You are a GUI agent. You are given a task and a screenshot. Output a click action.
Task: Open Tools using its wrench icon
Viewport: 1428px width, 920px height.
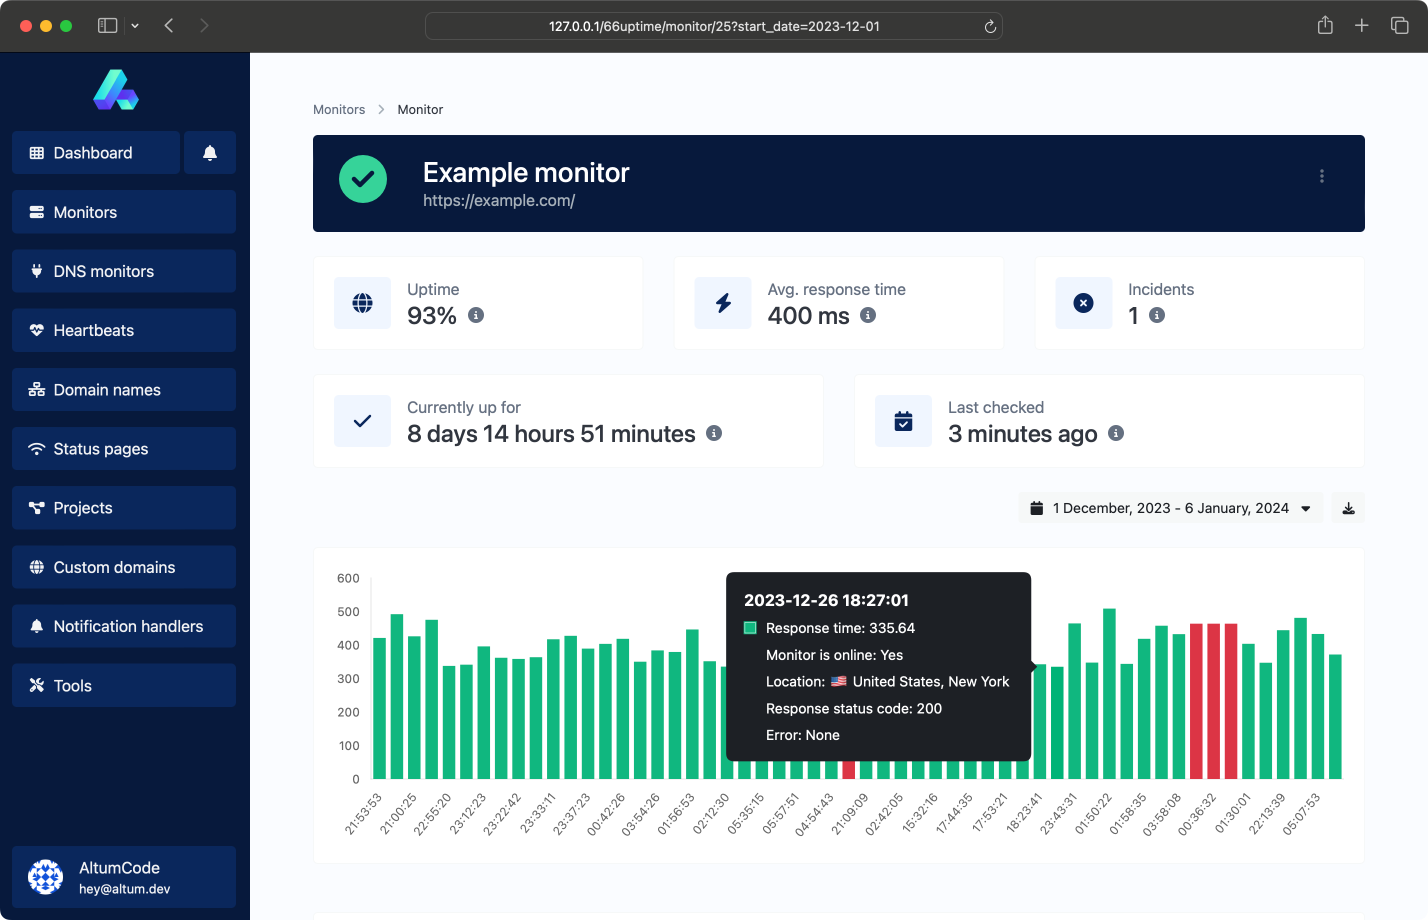(x=37, y=685)
